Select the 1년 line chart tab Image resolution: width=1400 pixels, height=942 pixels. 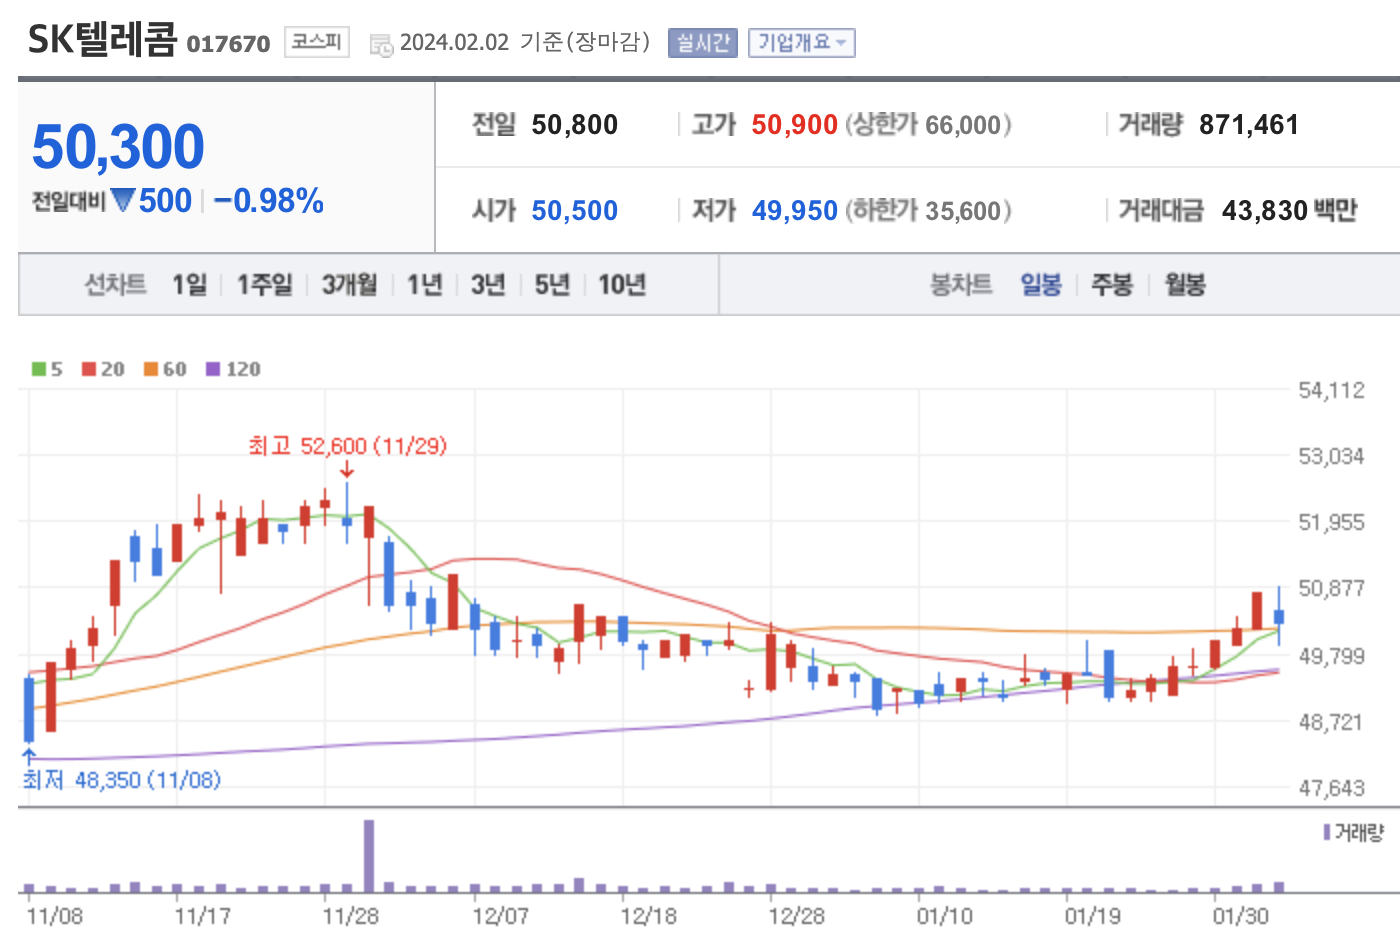click(x=424, y=285)
